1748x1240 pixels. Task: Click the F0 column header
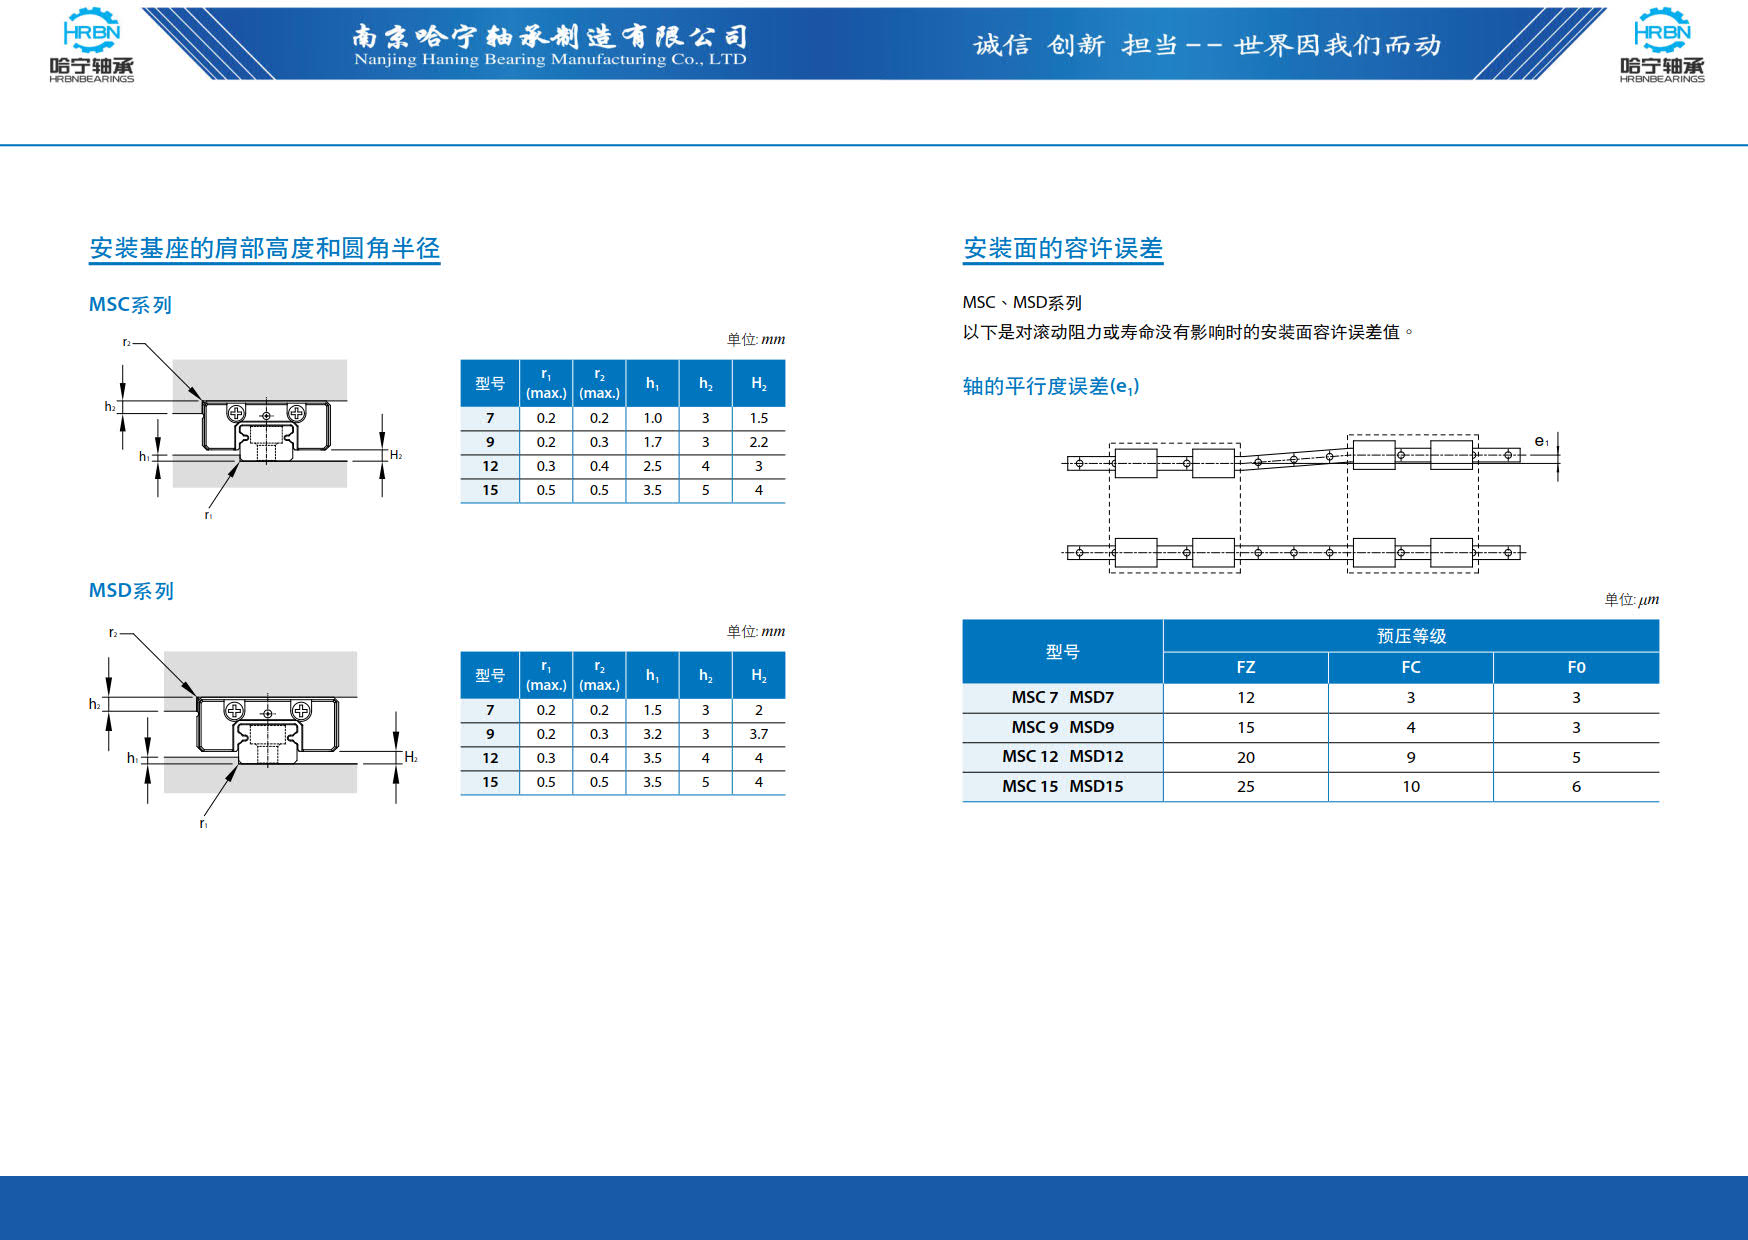pos(1576,668)
